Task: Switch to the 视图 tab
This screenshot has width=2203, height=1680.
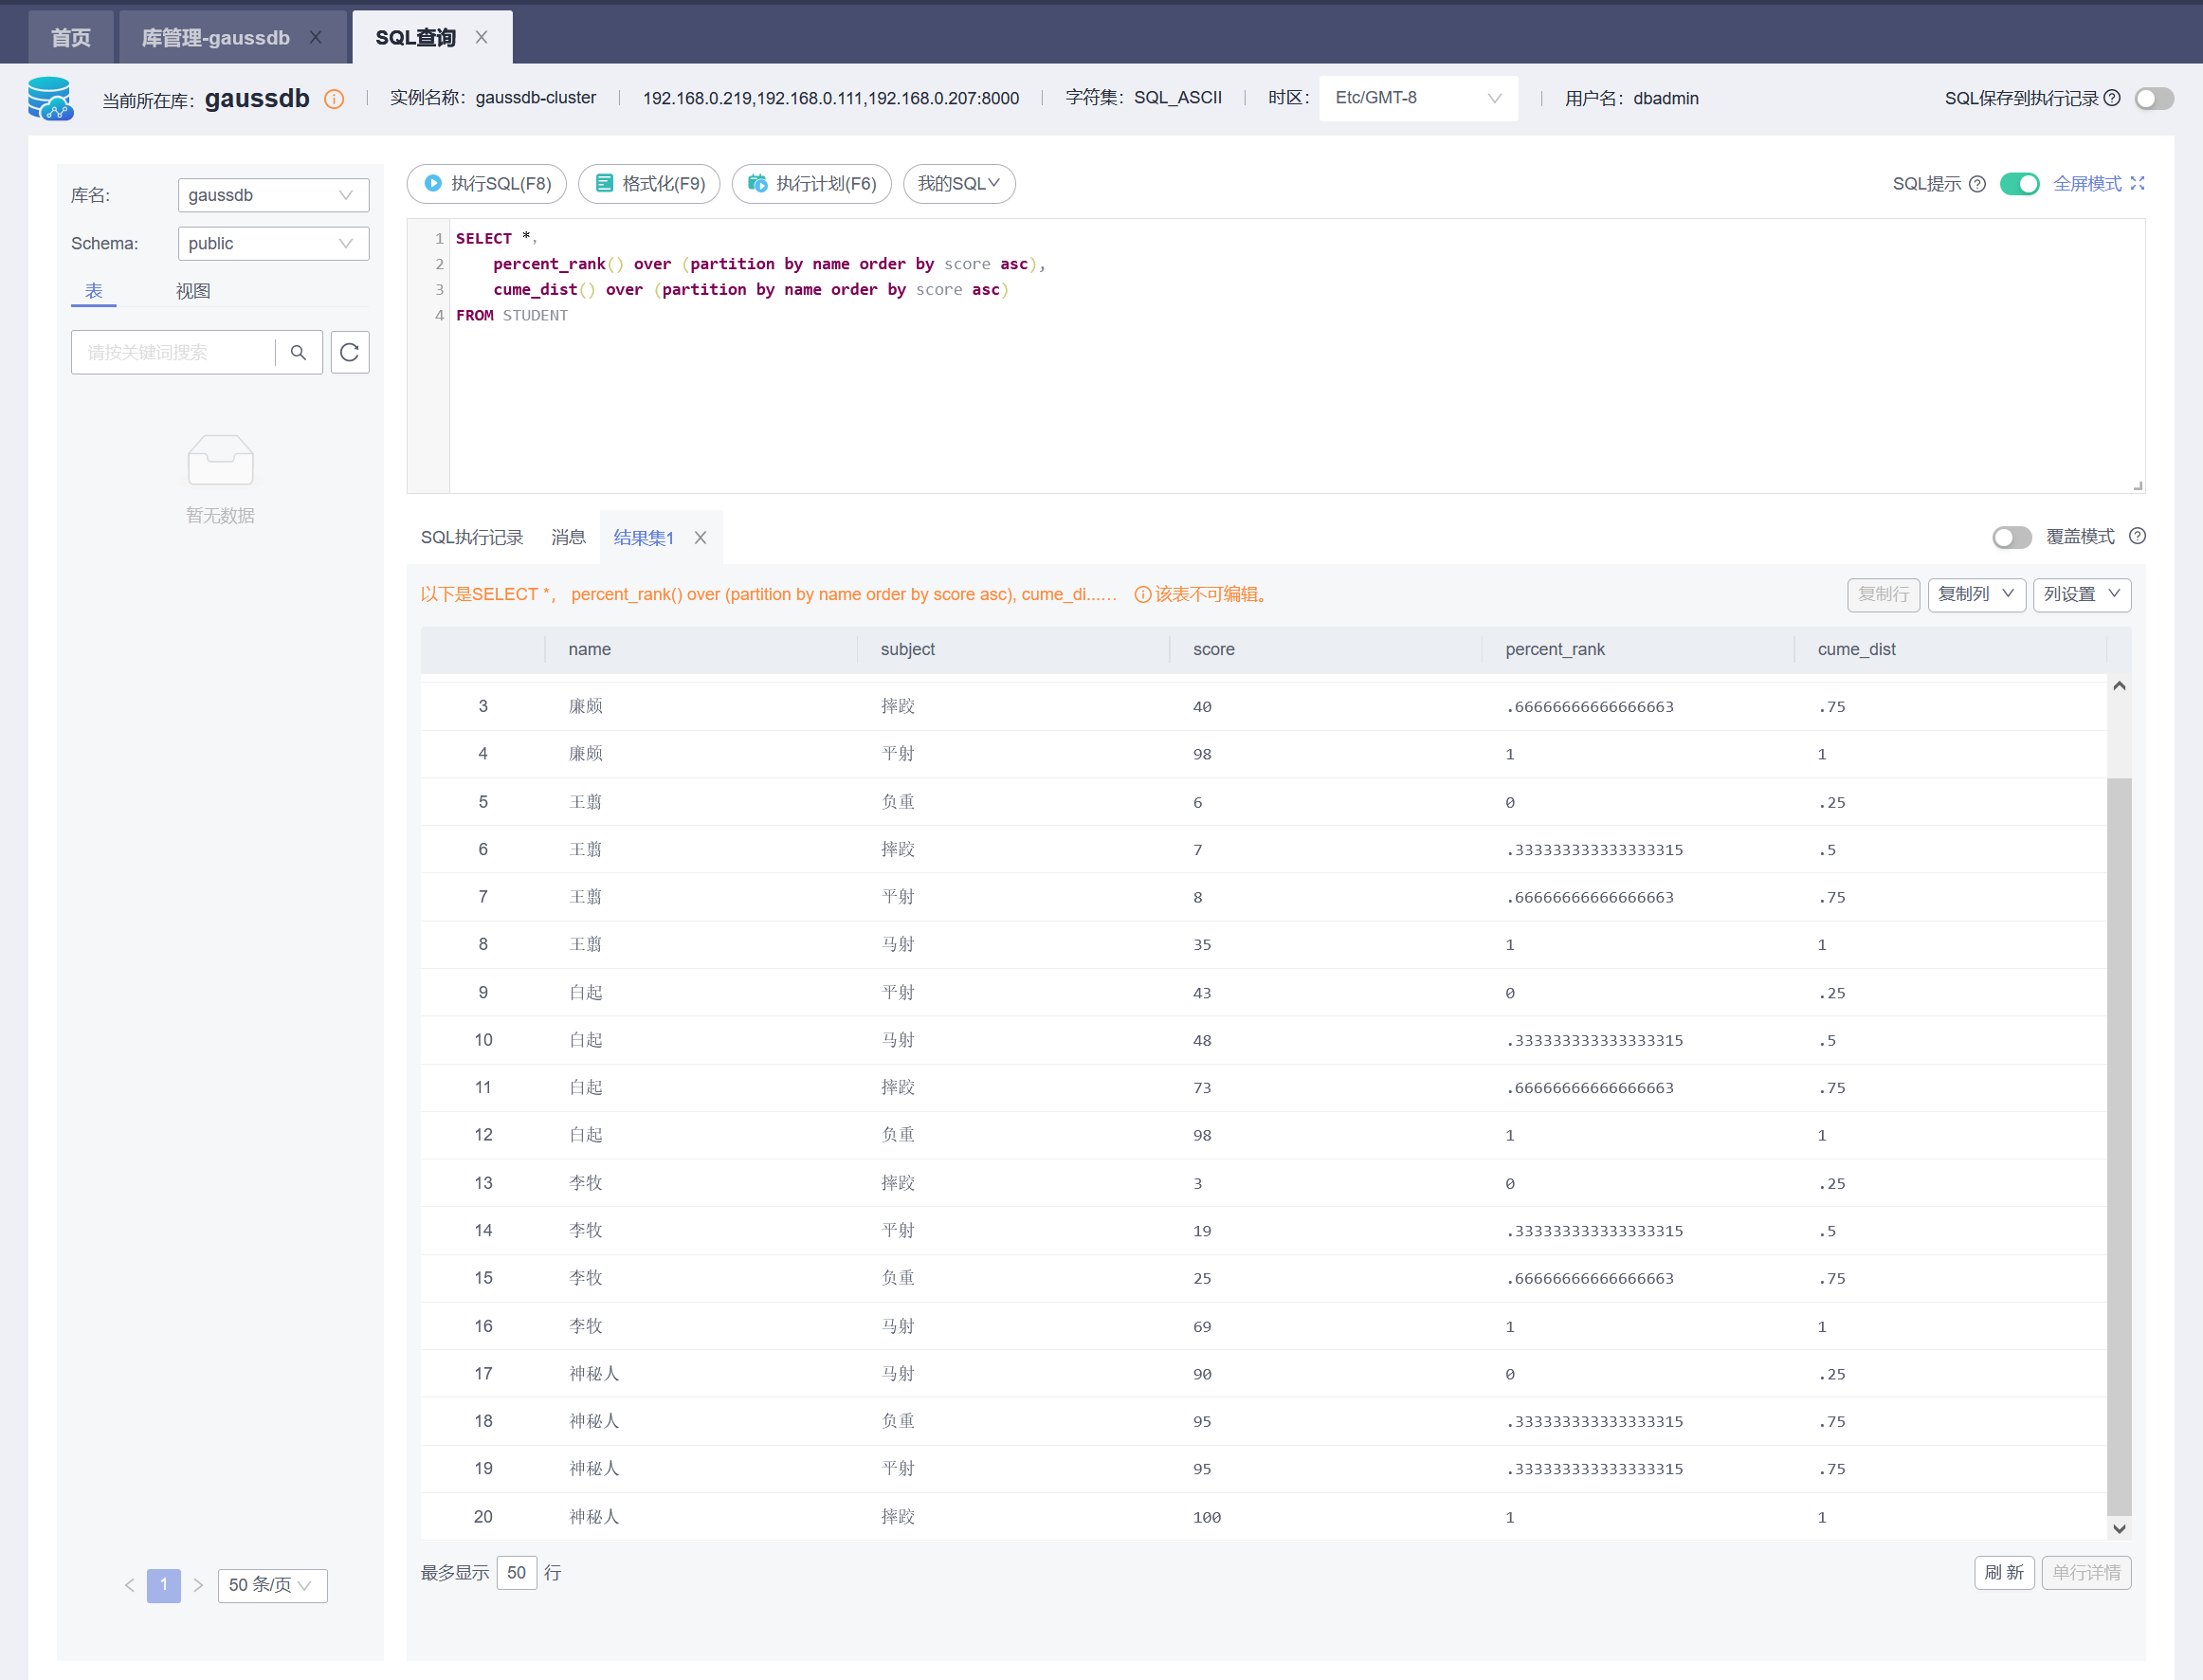Action: (192, 291)
